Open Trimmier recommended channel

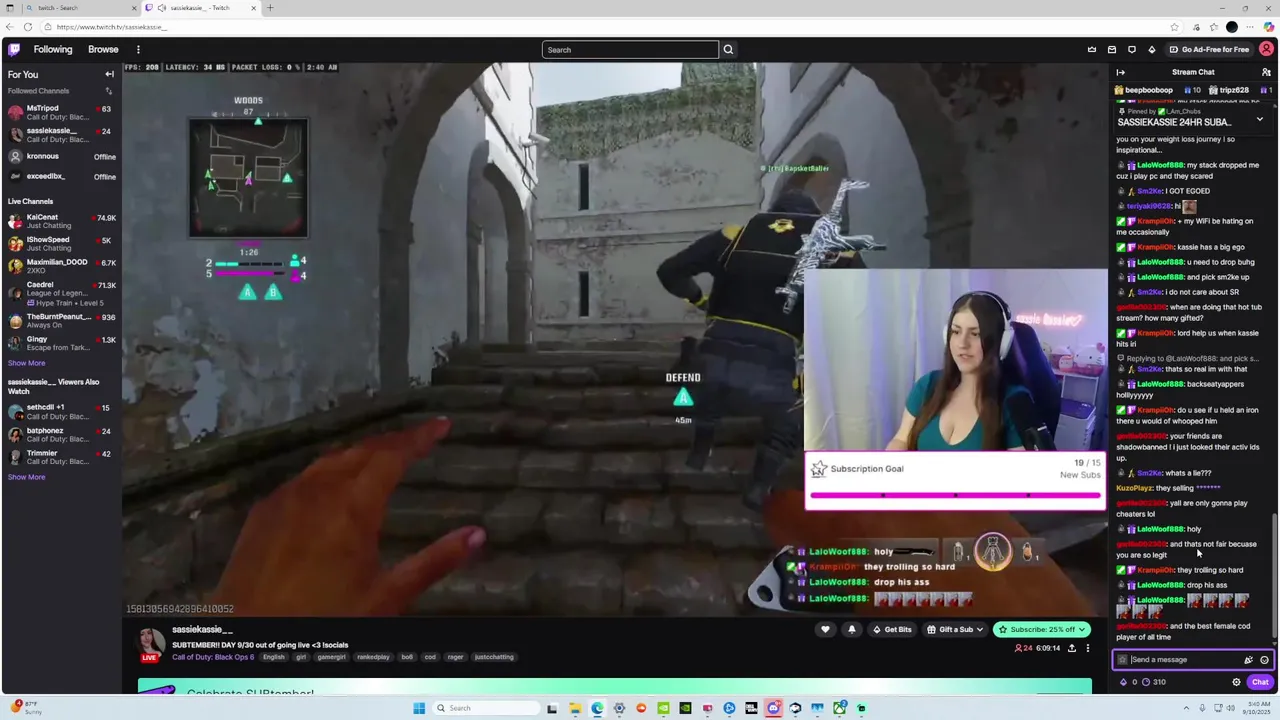coord(60,456)
